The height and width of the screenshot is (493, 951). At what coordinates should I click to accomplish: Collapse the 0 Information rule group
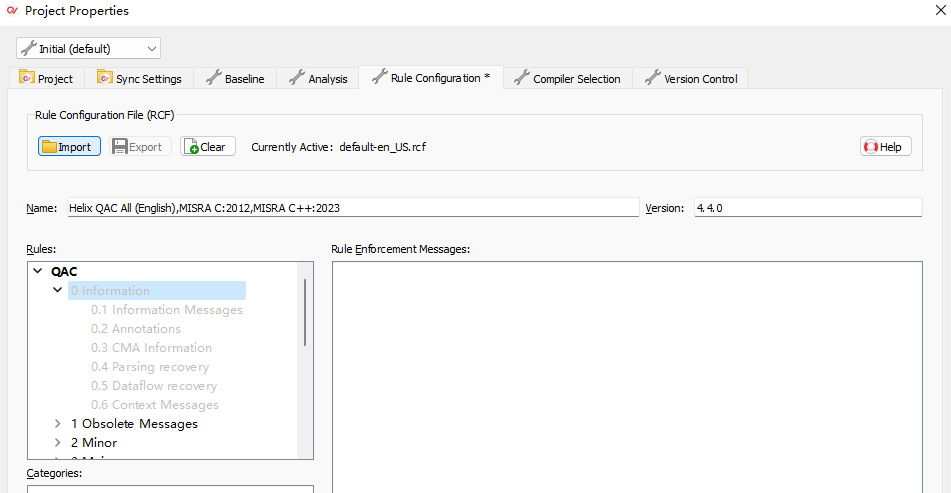pos(58,290)
